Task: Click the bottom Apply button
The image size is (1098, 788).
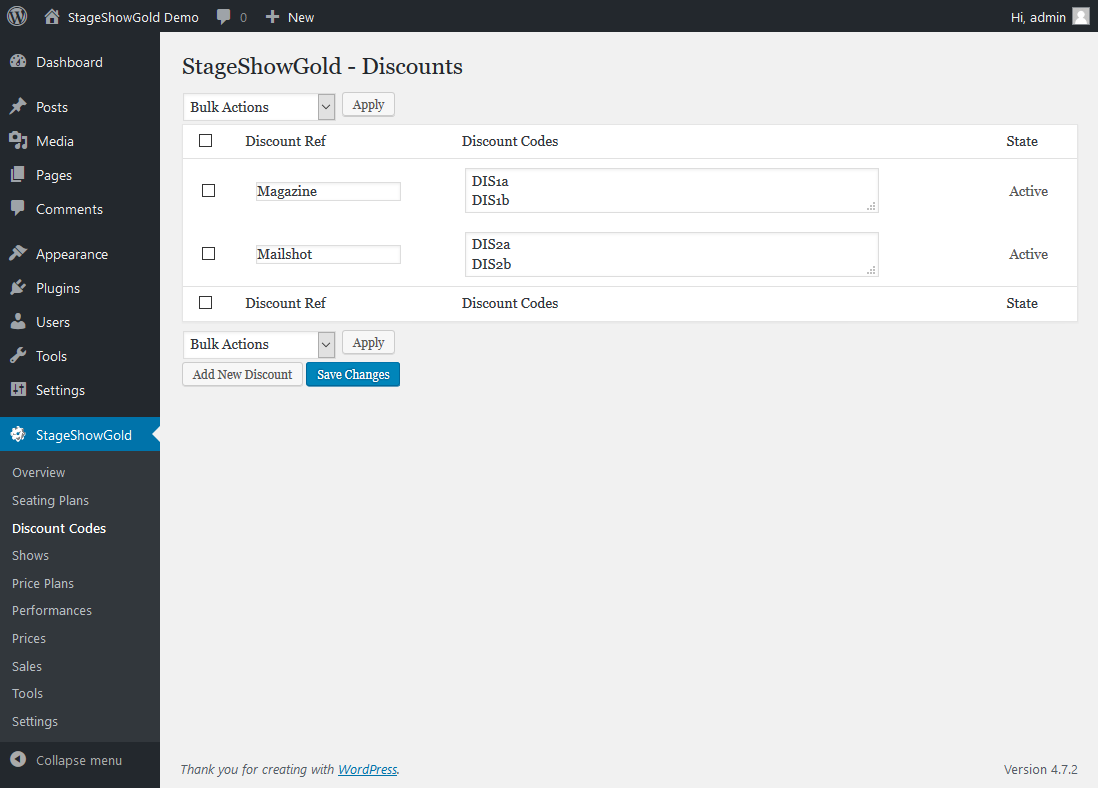Action: point(368,343)
